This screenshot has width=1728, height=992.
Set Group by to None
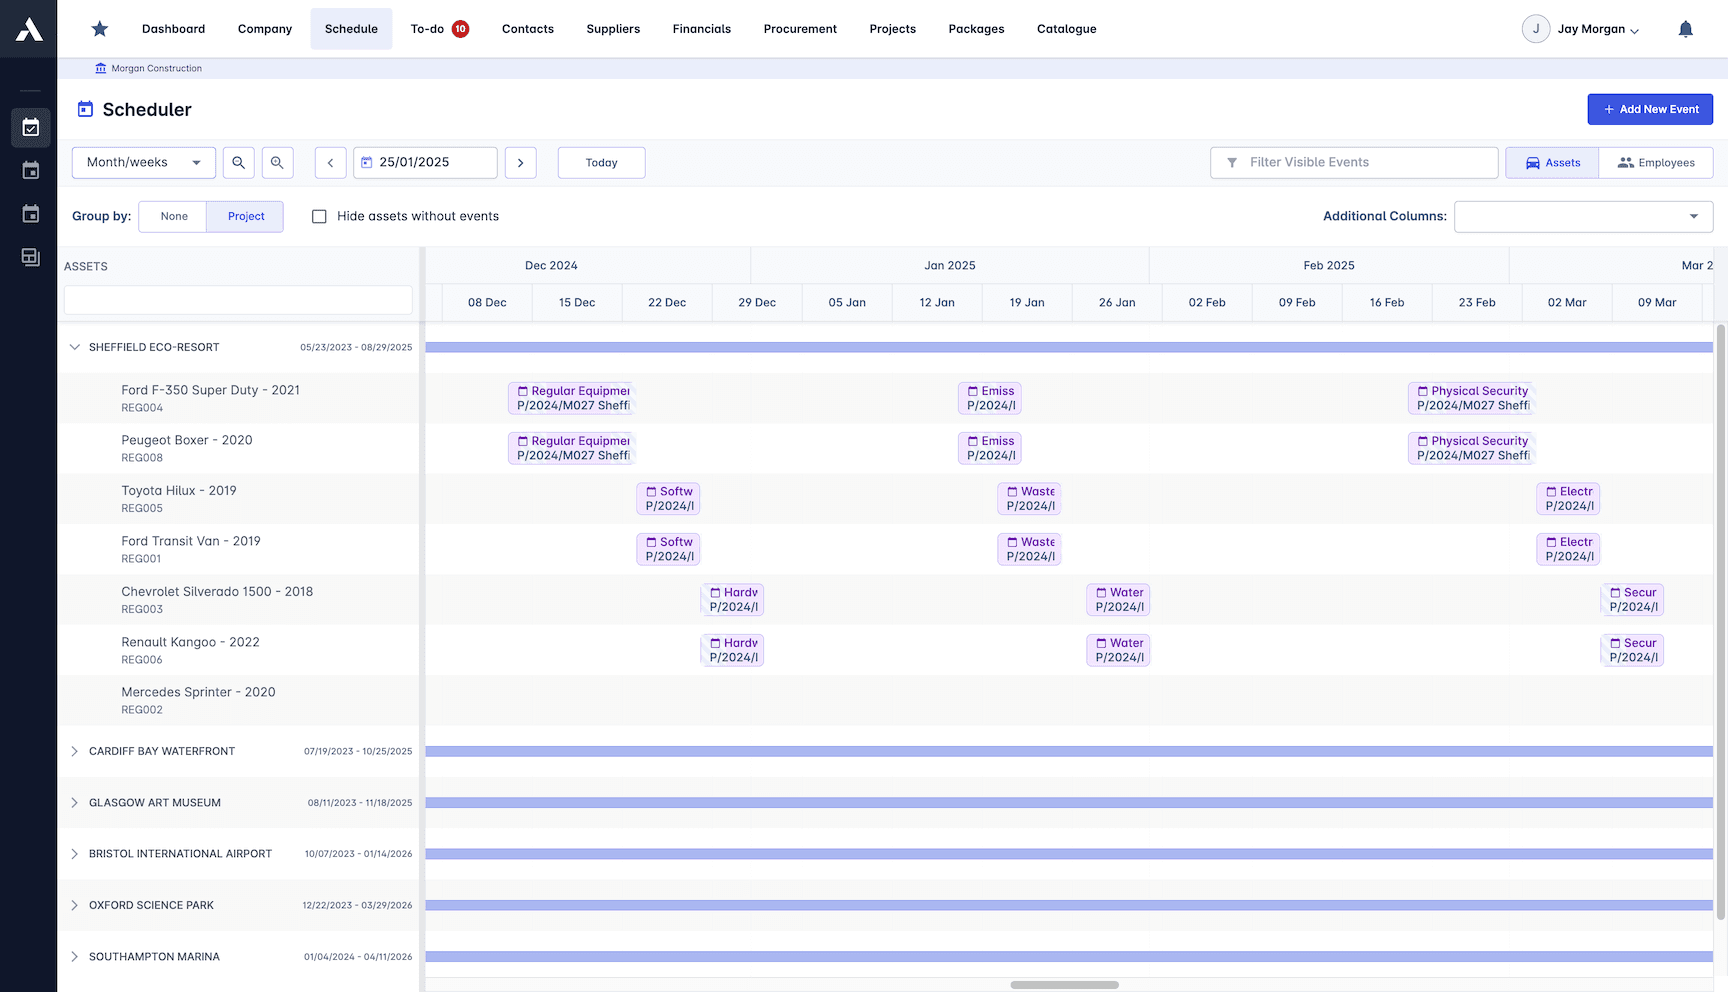pyautogui.click(x=172, y=216)
